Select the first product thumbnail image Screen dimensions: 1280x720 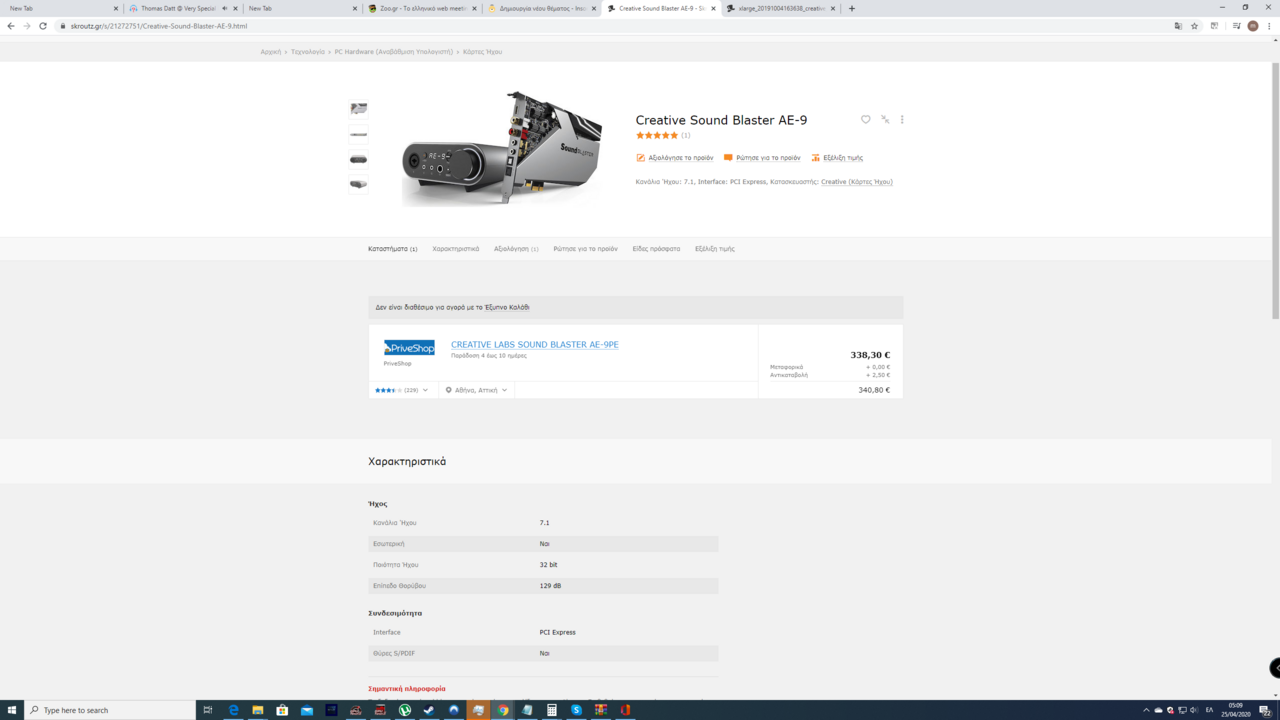(358, 109)
